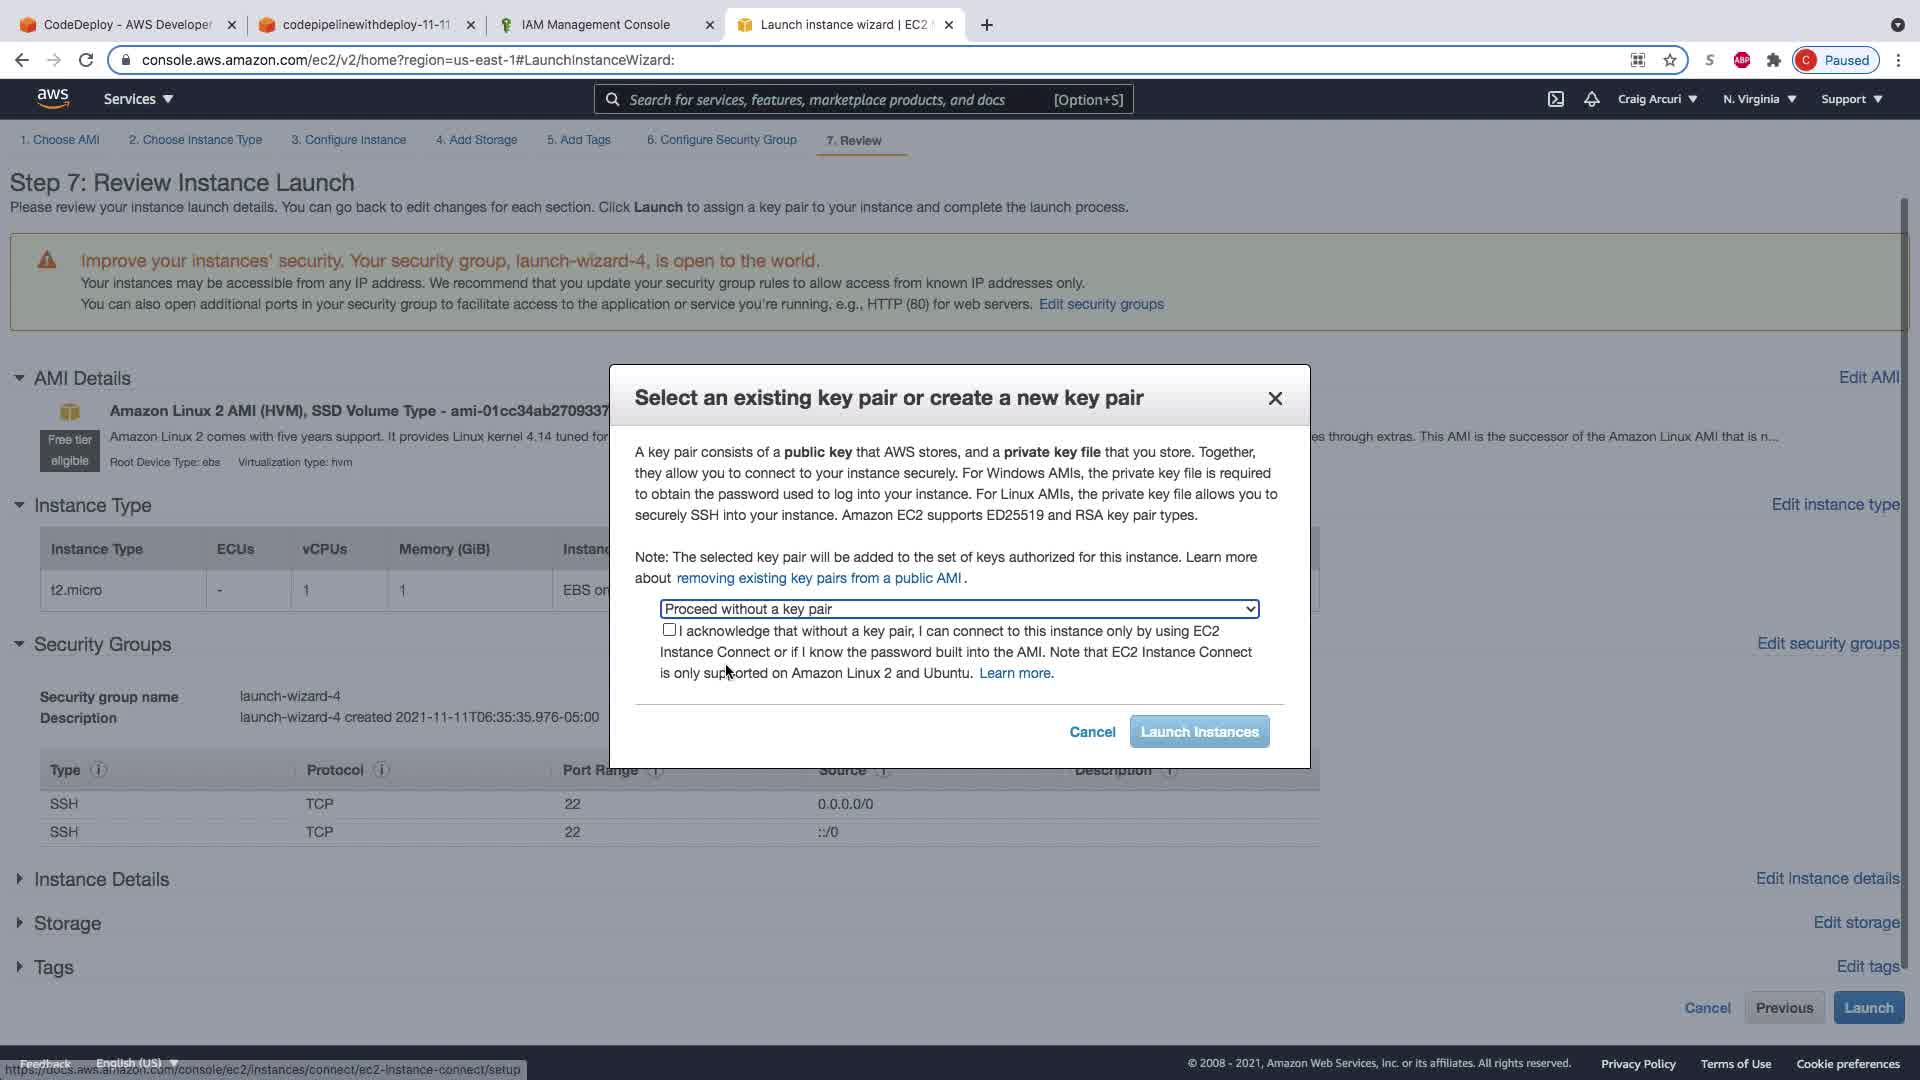Reload the page with the refresh icon
The width and height of the screenshot is (1920, 1080).
pyautogui.click(x=86, y=60)
